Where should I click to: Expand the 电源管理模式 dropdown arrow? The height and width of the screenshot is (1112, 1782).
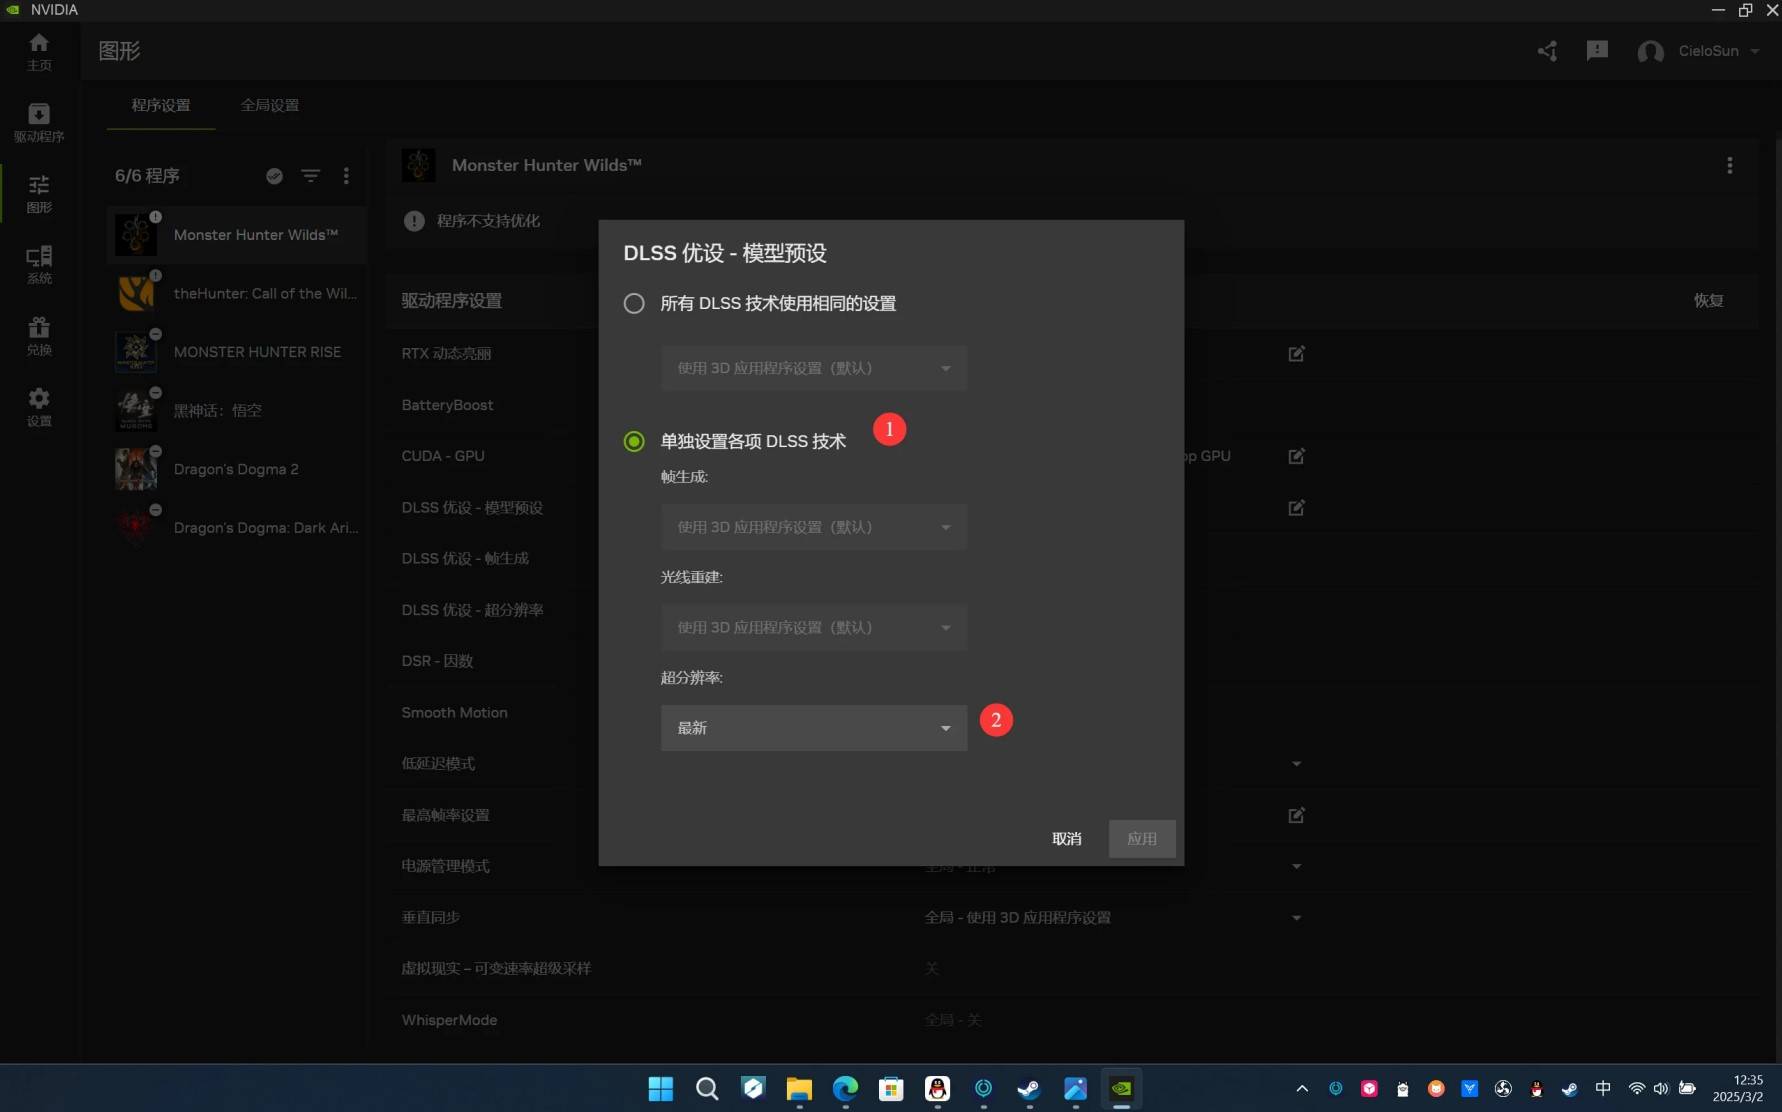(1296, 866)
